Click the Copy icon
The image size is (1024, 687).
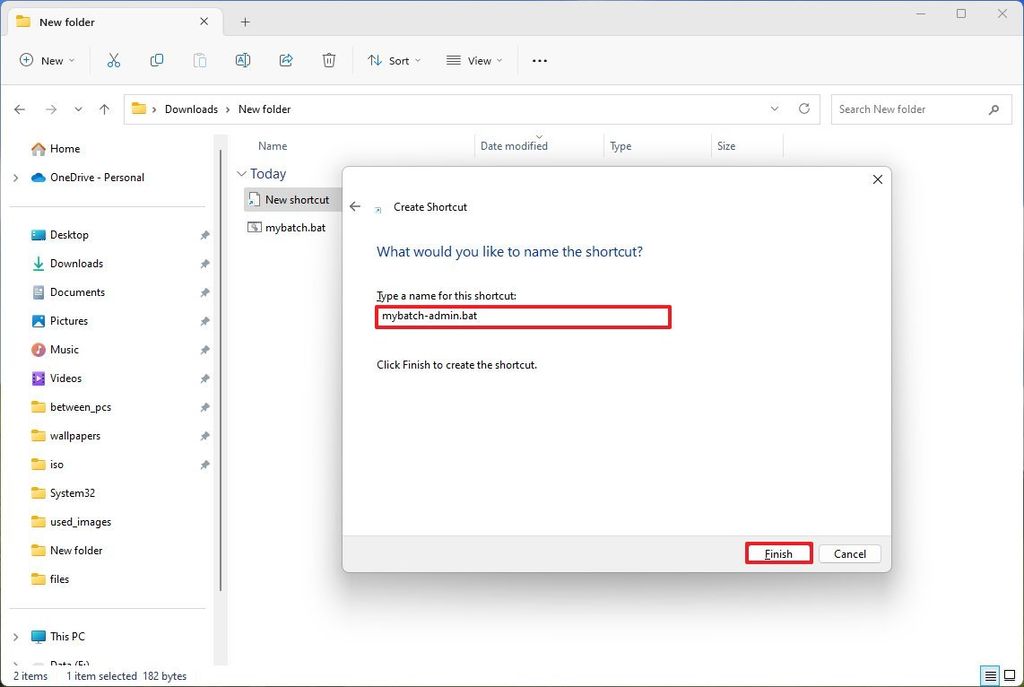pyautogui.click(x=157, y=60)
